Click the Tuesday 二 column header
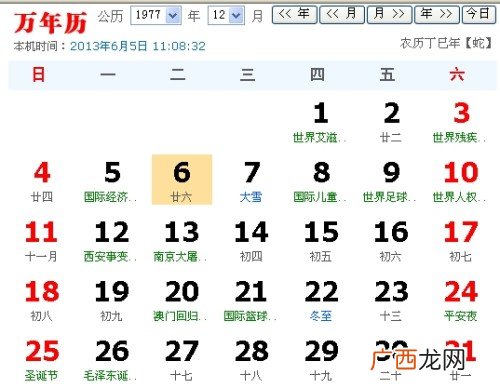Viewport: 500px width, 388px height. (178, 74)
